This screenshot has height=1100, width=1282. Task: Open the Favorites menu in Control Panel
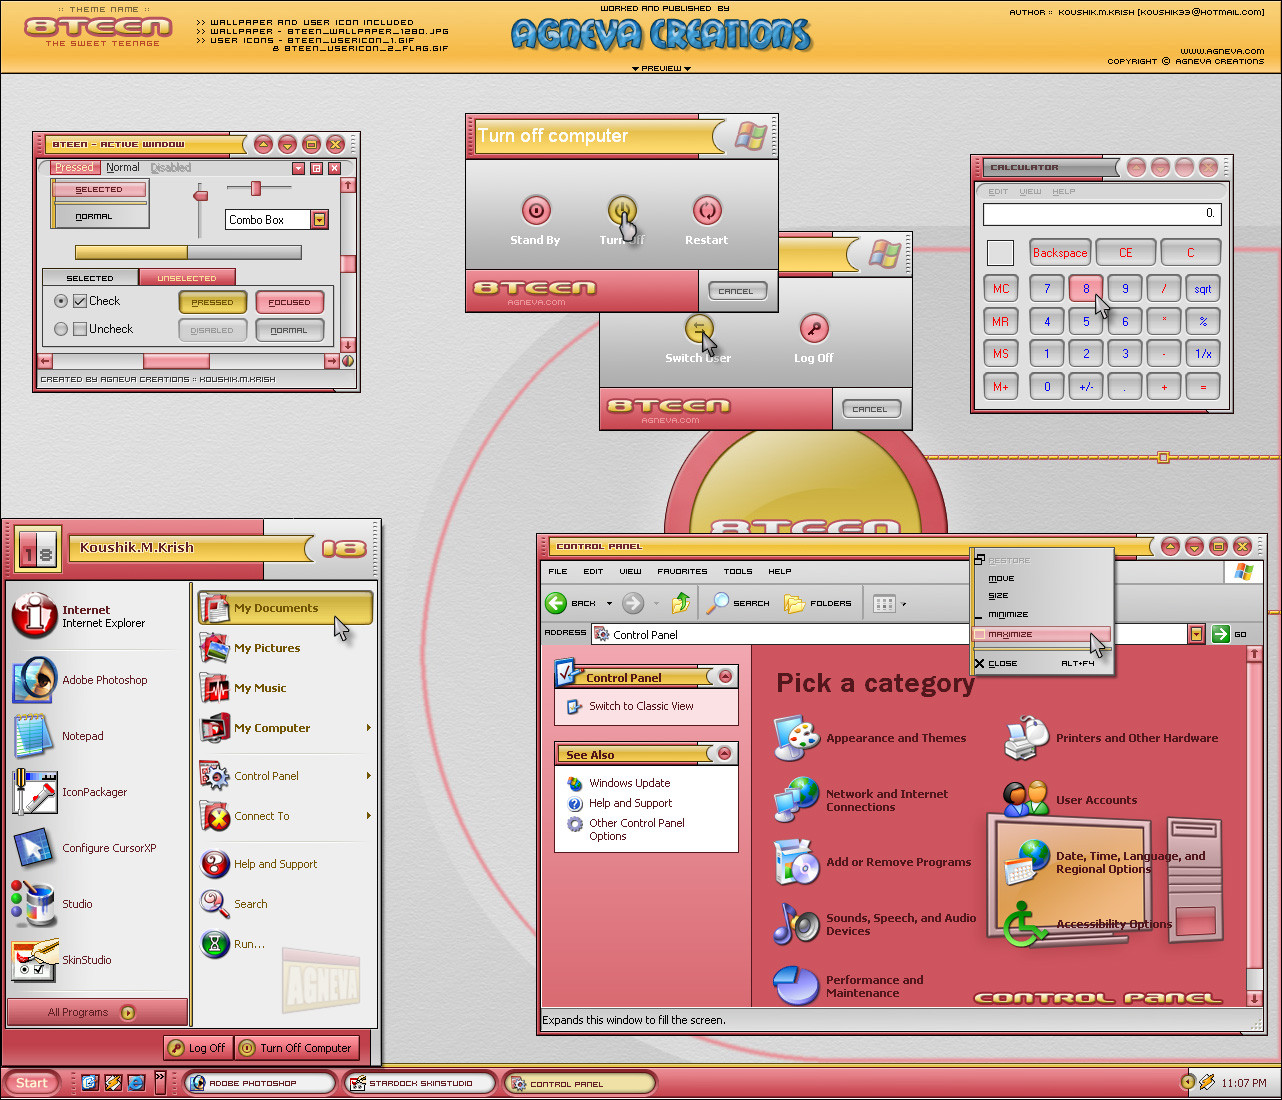click(x=682, y=571)
